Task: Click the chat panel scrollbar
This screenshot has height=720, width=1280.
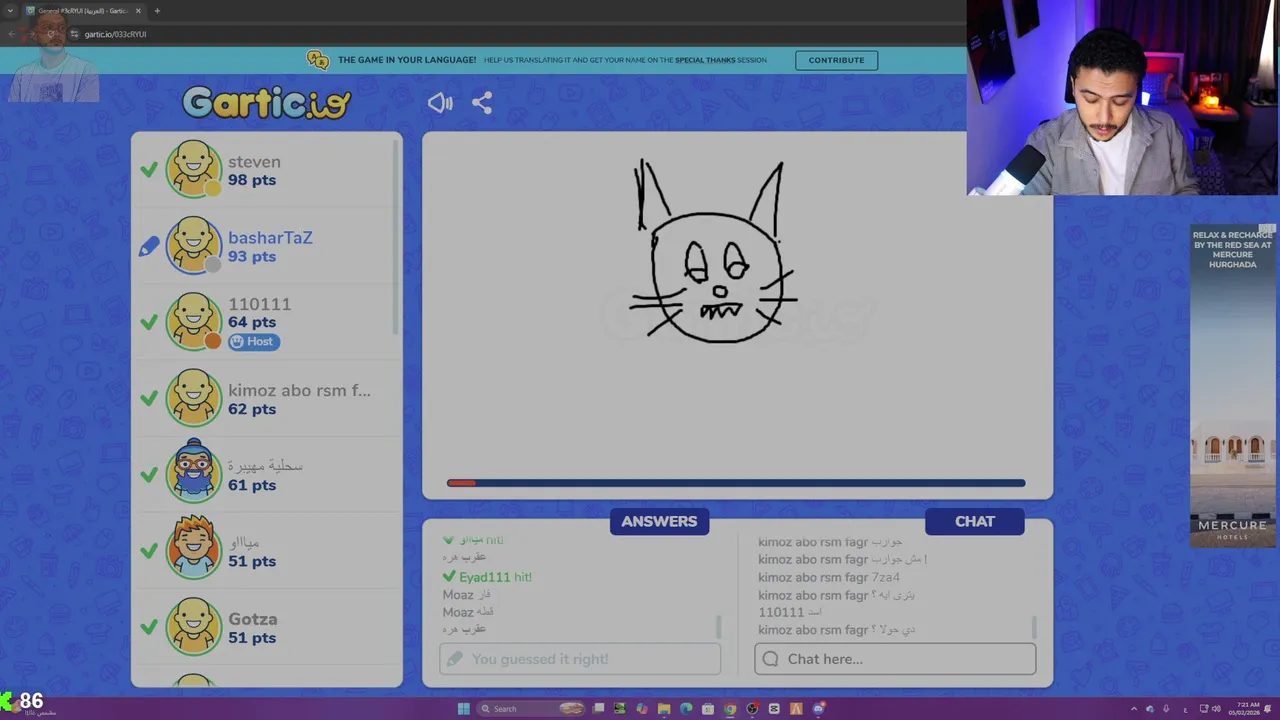Action: coord(1034,627)
